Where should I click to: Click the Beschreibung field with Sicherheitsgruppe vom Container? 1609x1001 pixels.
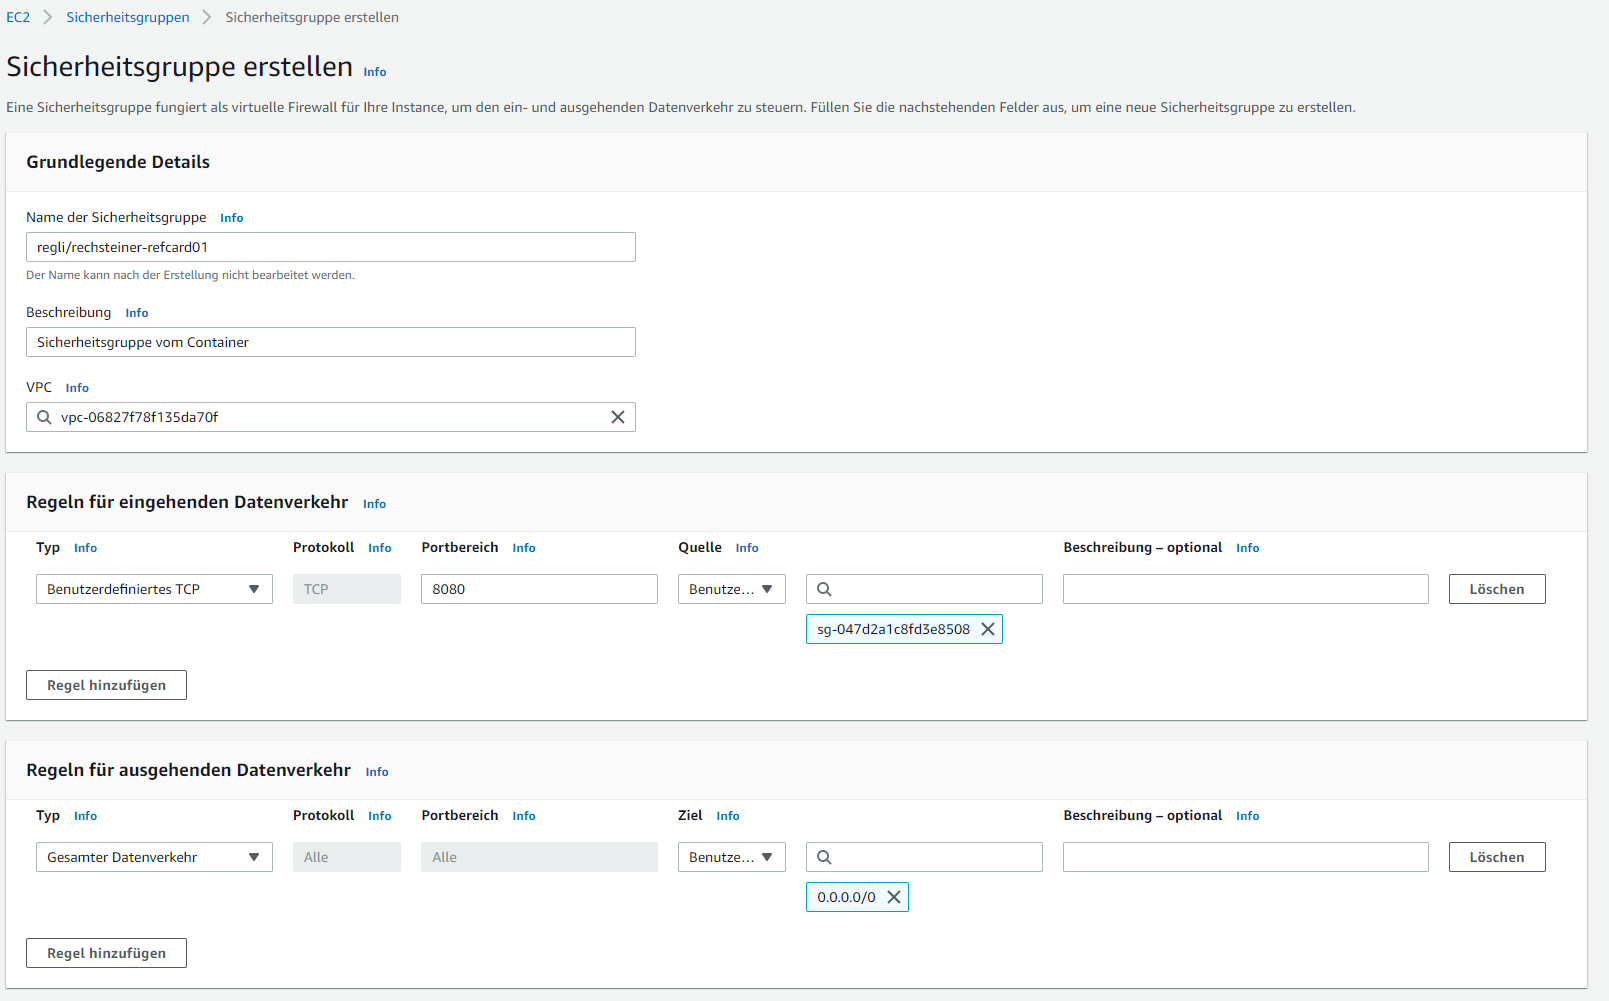pyautogui.click(x=330, y=342)
